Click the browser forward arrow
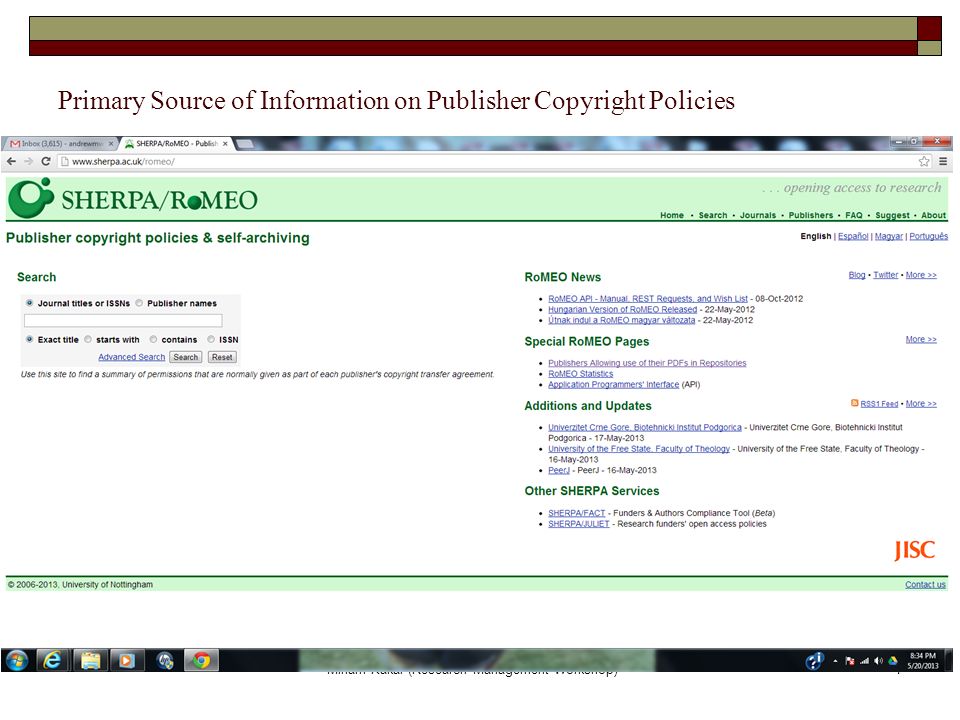Viewport: 960px width, 720px height. (x=28, y=161)
